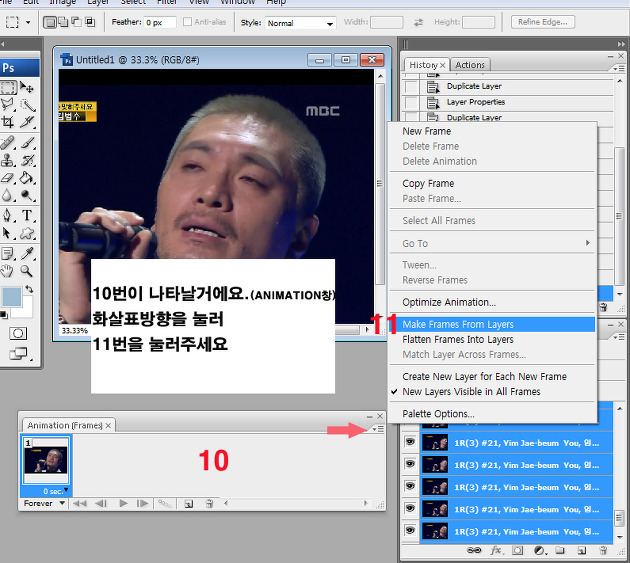Open the Style dropdown showing Normal
Image resolution: width=630 pixels, height=563 pixels.
click(x=300, y=23)
